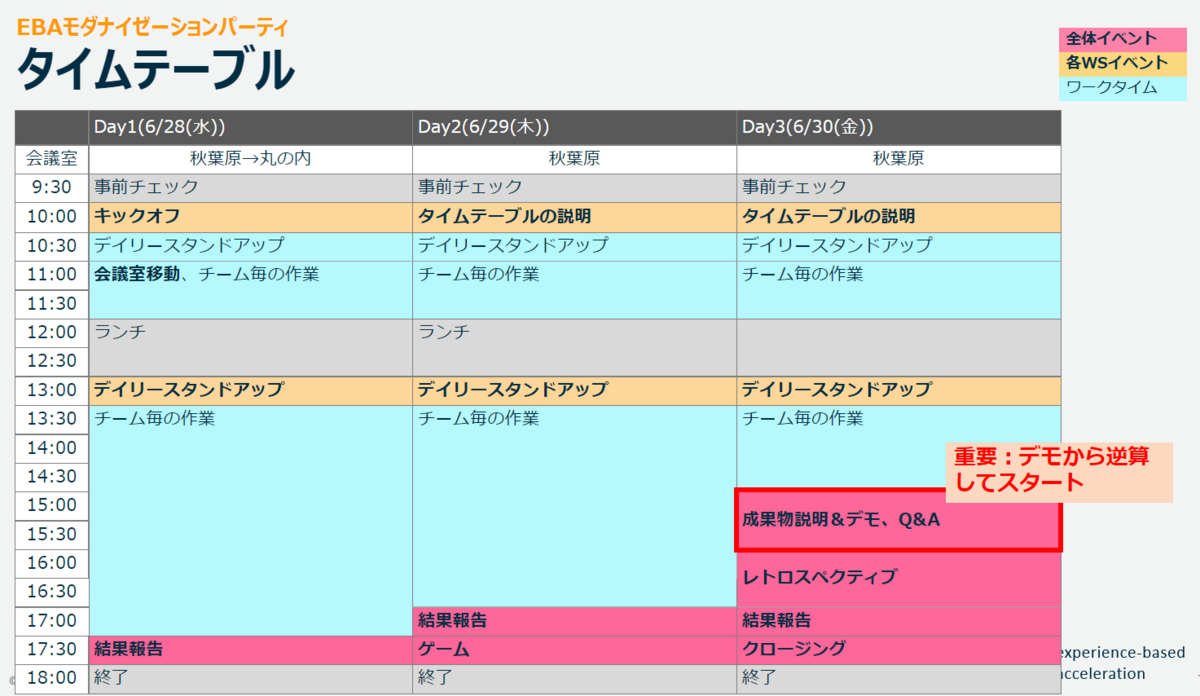Click the Day1 '終了' cell
The width and height of the screenshot is (1200, 696).
[x=251, y=678]
